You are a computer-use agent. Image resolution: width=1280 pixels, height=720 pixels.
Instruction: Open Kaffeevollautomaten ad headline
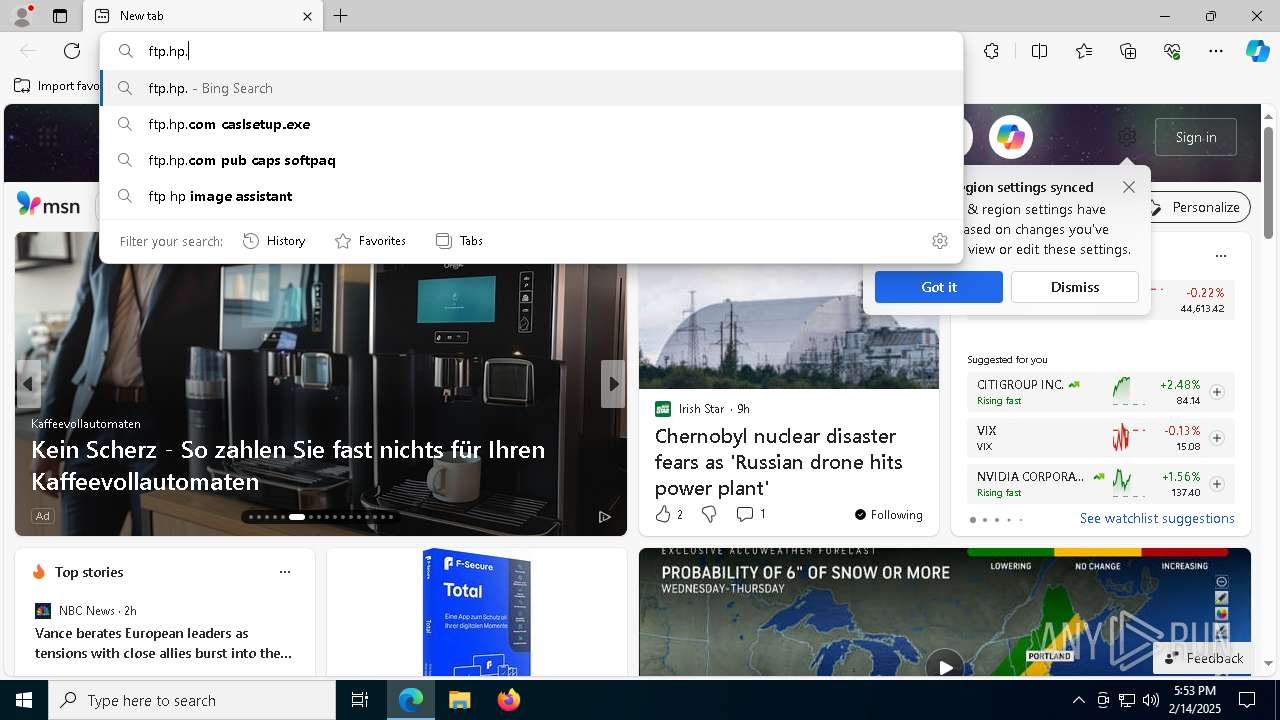point(288,465)
